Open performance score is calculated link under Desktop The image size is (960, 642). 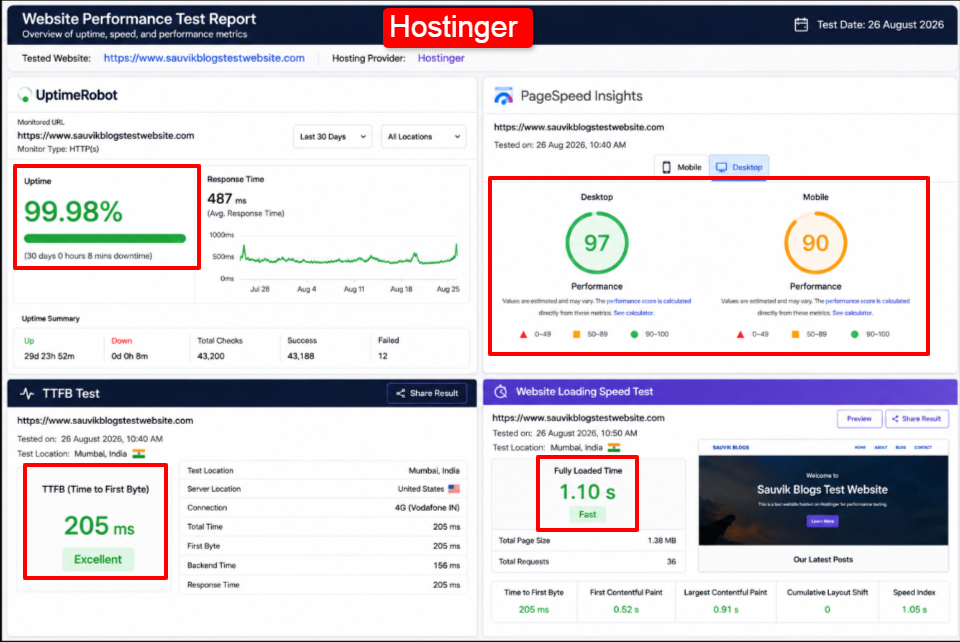point(648,301)
